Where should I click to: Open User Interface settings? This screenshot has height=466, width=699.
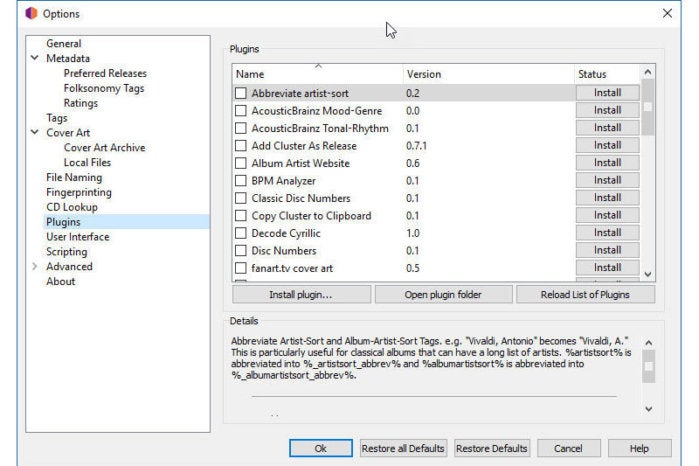pyautogui.click(x=78, y=237)
